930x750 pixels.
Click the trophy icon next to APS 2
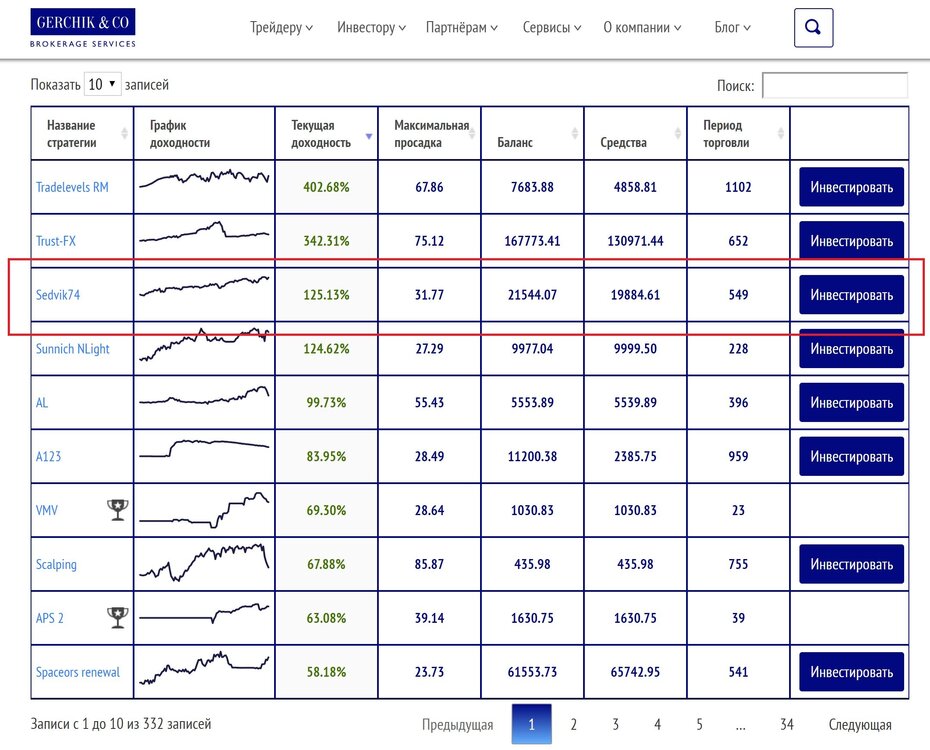point(117,617)
